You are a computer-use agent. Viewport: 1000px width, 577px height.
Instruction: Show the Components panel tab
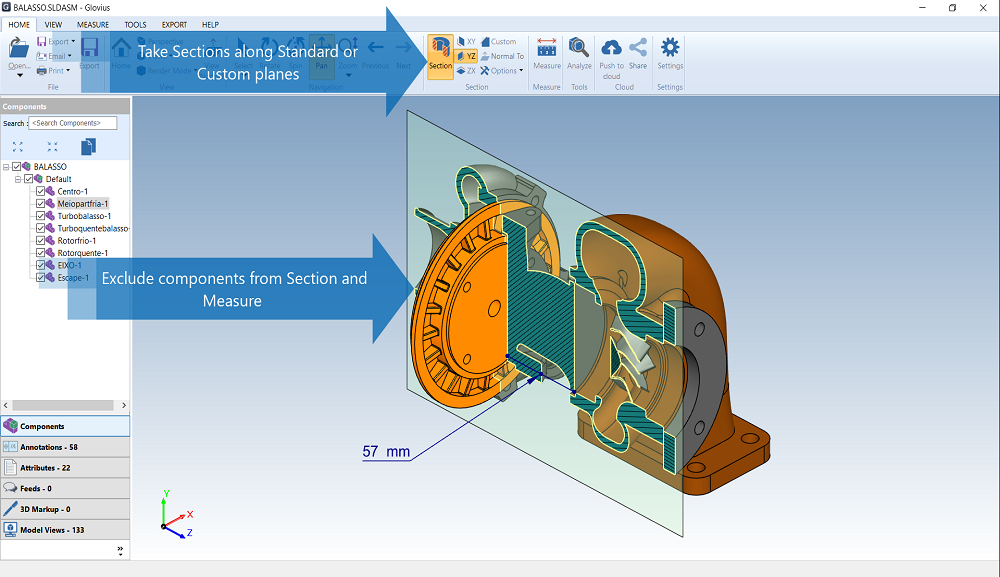tap(65, 426)
